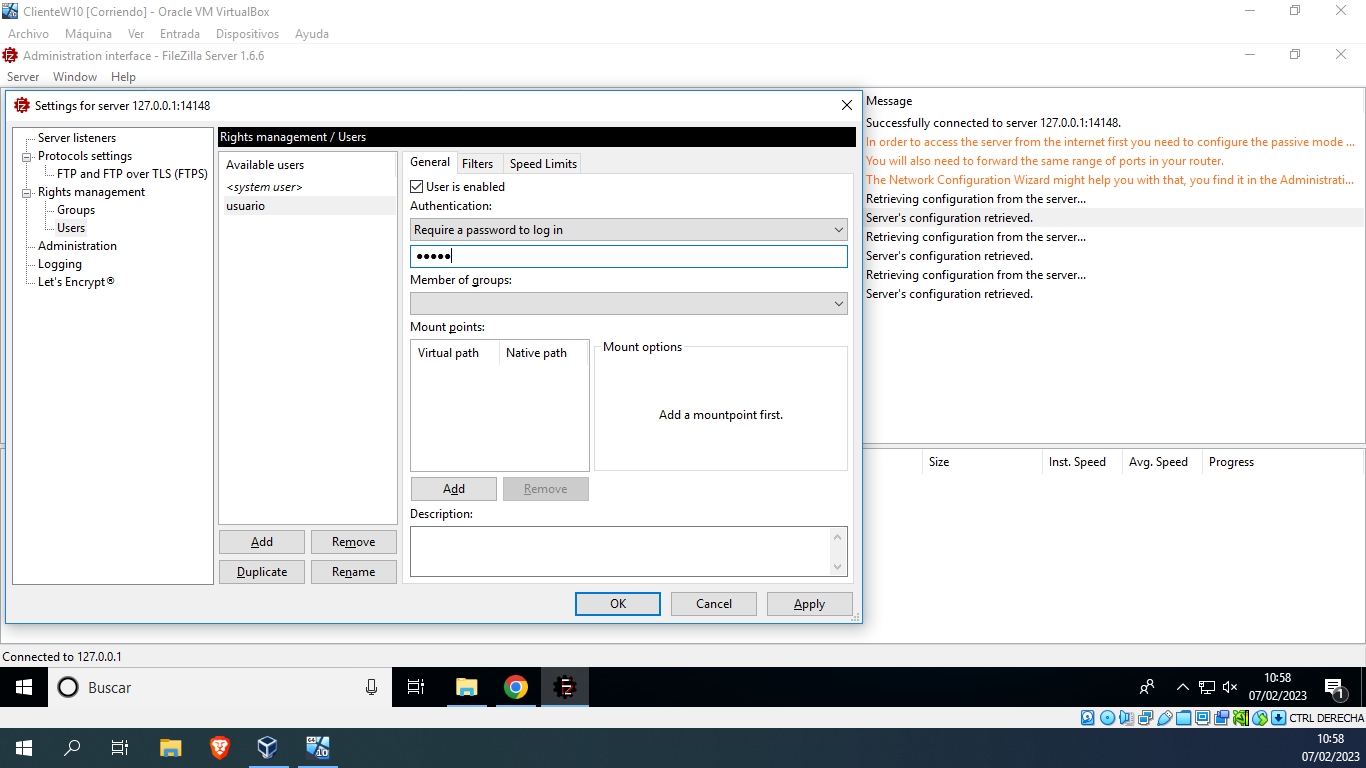Screen dimensions: 1366x768
Task: Click Cancel in server settings dialog
Action: pyautogui.click(x=714, y=604)
